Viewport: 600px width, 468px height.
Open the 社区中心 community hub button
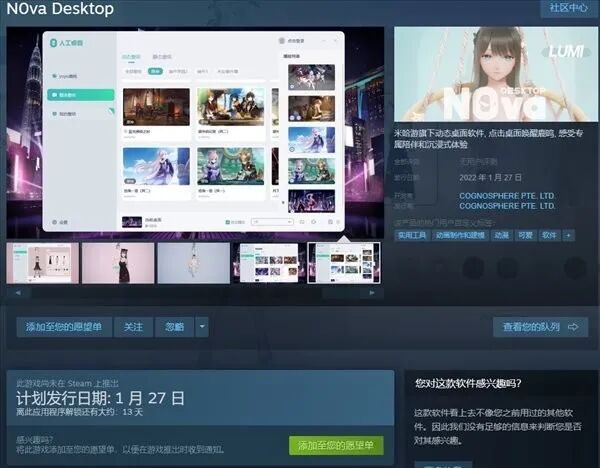coord(569,8)
